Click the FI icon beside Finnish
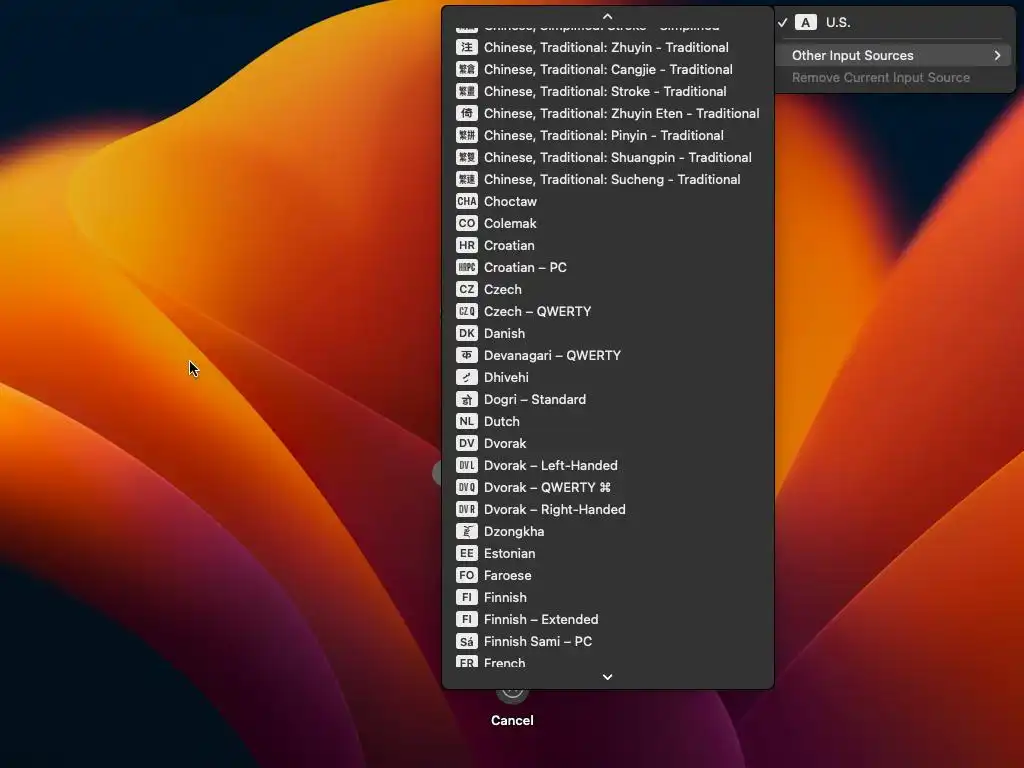 (466, 597)
